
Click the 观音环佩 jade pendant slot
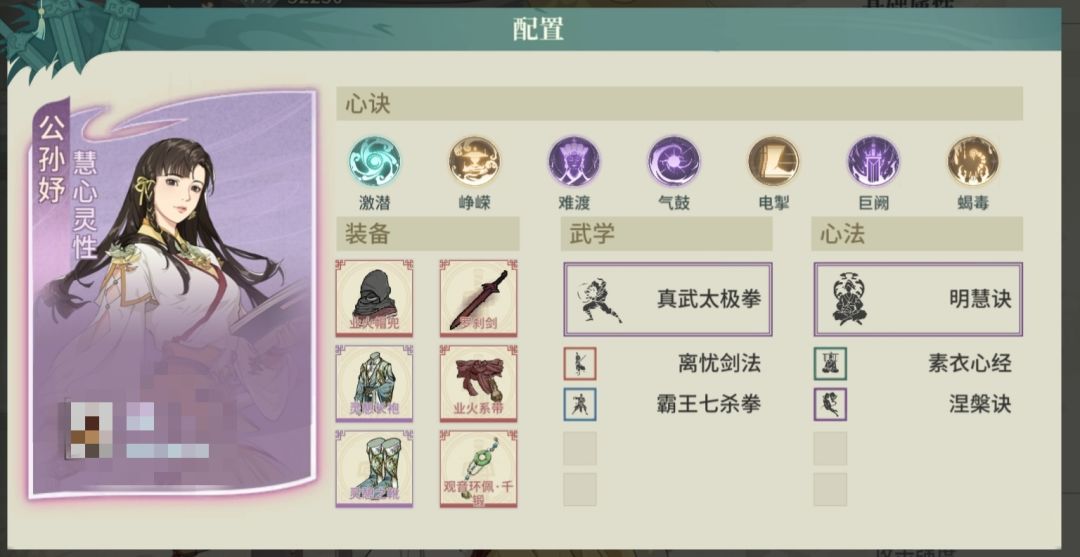tap(479, 469)
